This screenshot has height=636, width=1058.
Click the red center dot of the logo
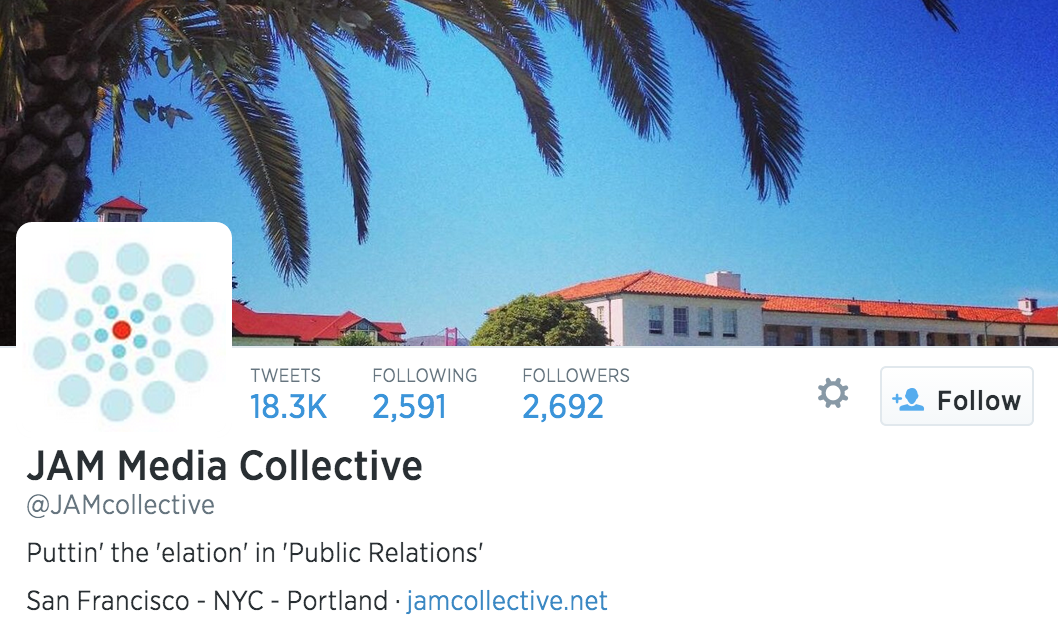(121, 330)
